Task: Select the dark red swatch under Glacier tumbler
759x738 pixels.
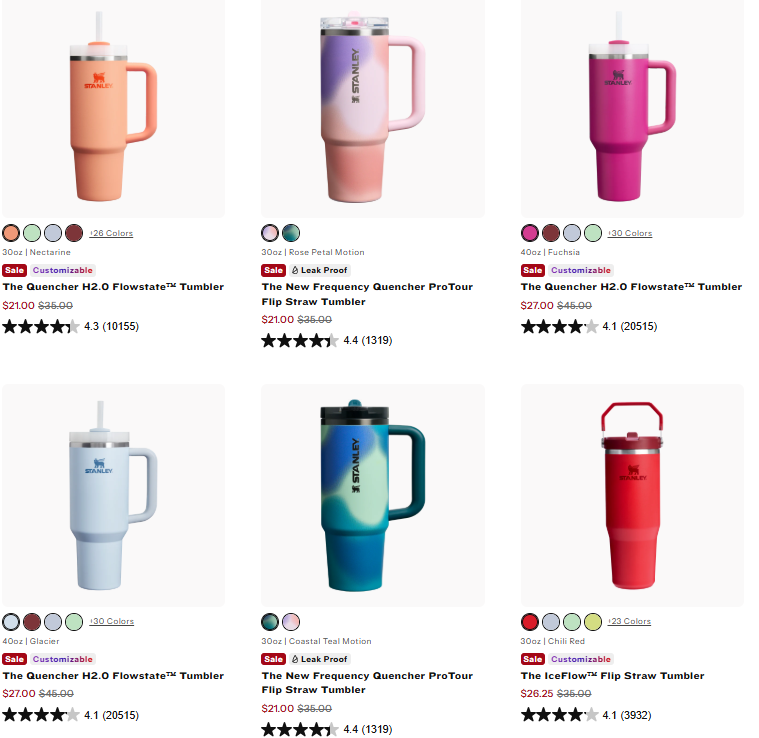Action: click(x=32, y=622)
